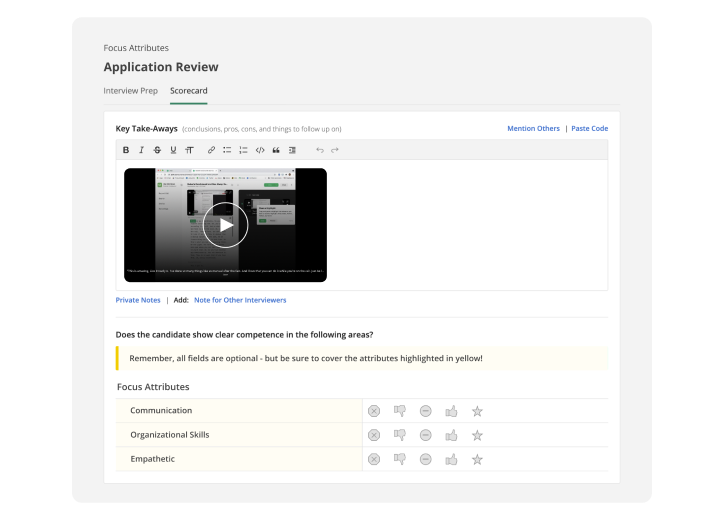724x520 pixels.
Task: Insert a numbered list
Action: coord(243,150)
